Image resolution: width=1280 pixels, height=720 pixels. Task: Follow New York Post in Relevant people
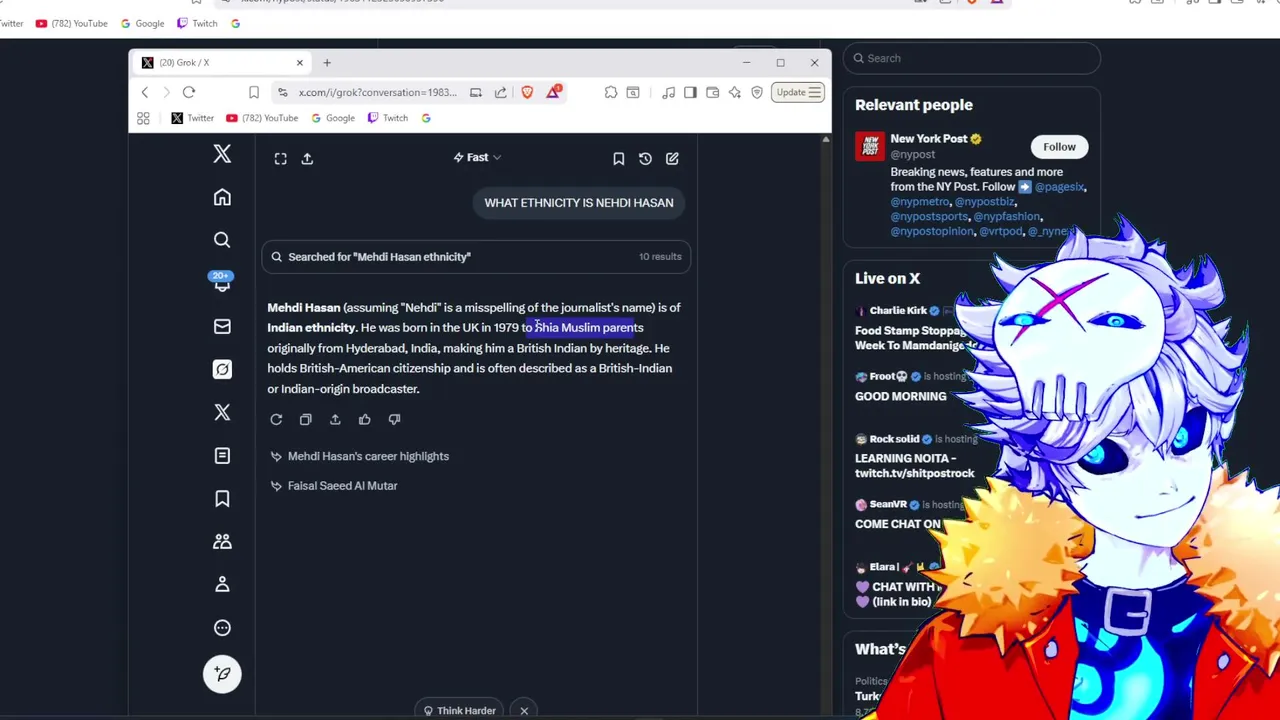click(x=1059, y=147)
